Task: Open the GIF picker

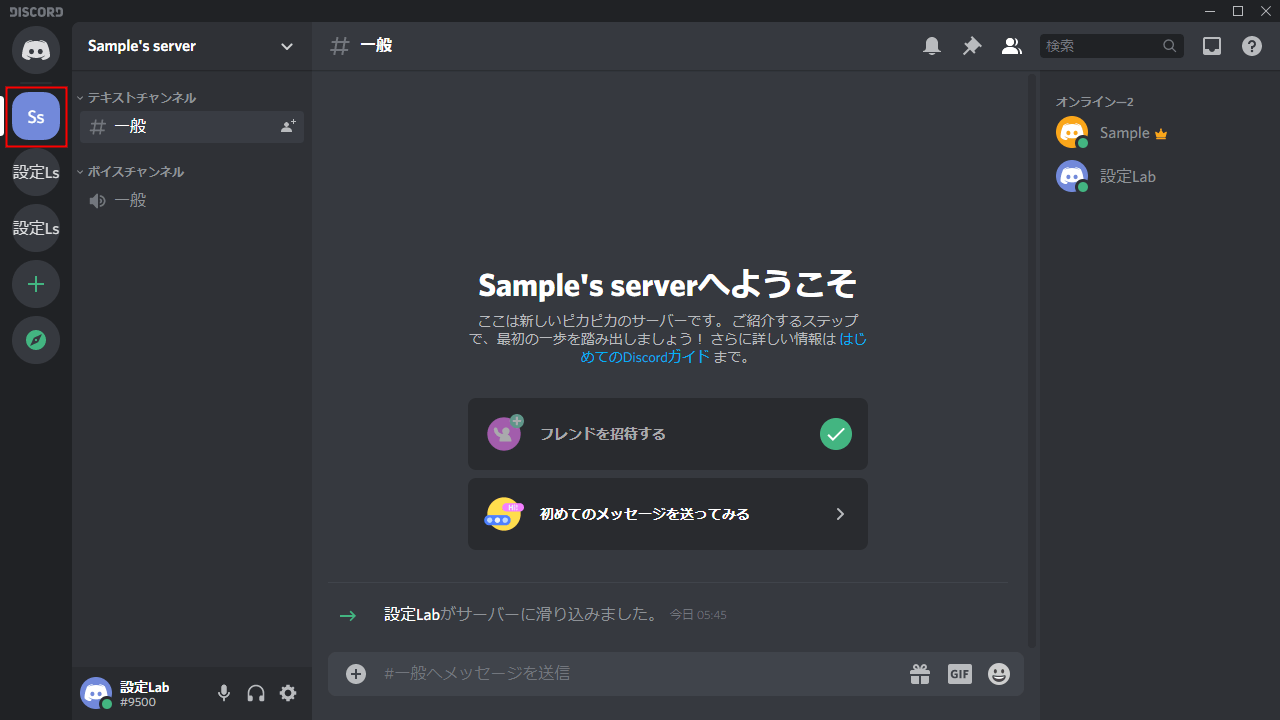Action: 960,674
